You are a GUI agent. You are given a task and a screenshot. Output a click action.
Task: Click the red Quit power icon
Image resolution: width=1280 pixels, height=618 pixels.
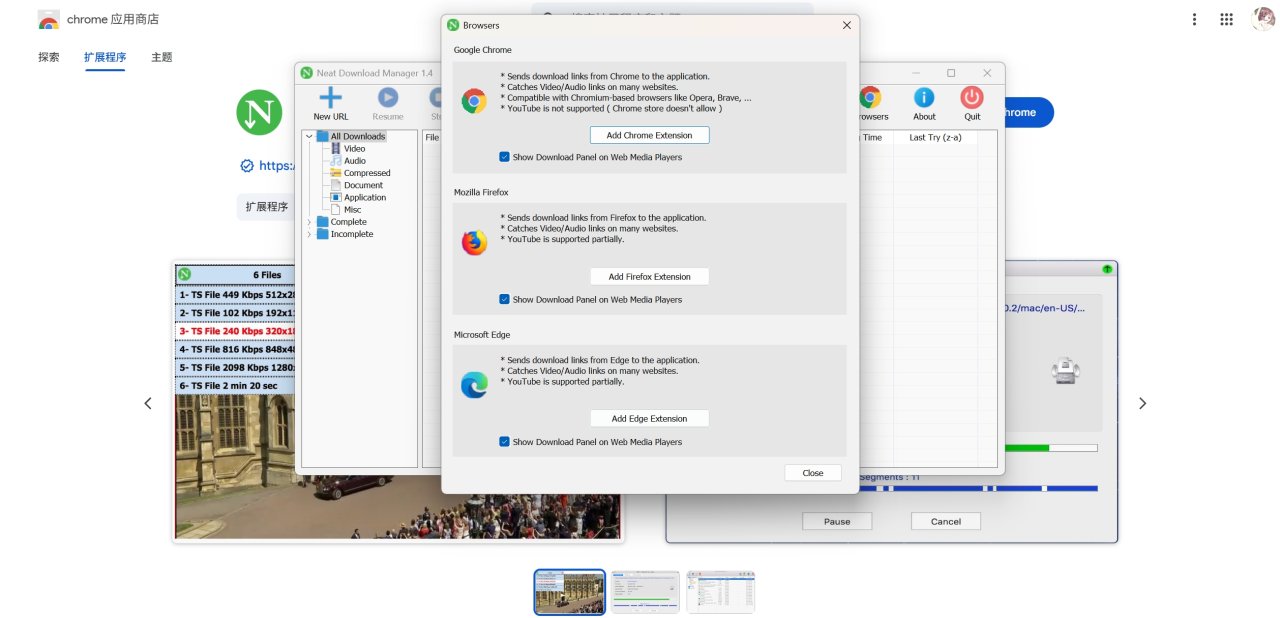(x=972, y=97)
